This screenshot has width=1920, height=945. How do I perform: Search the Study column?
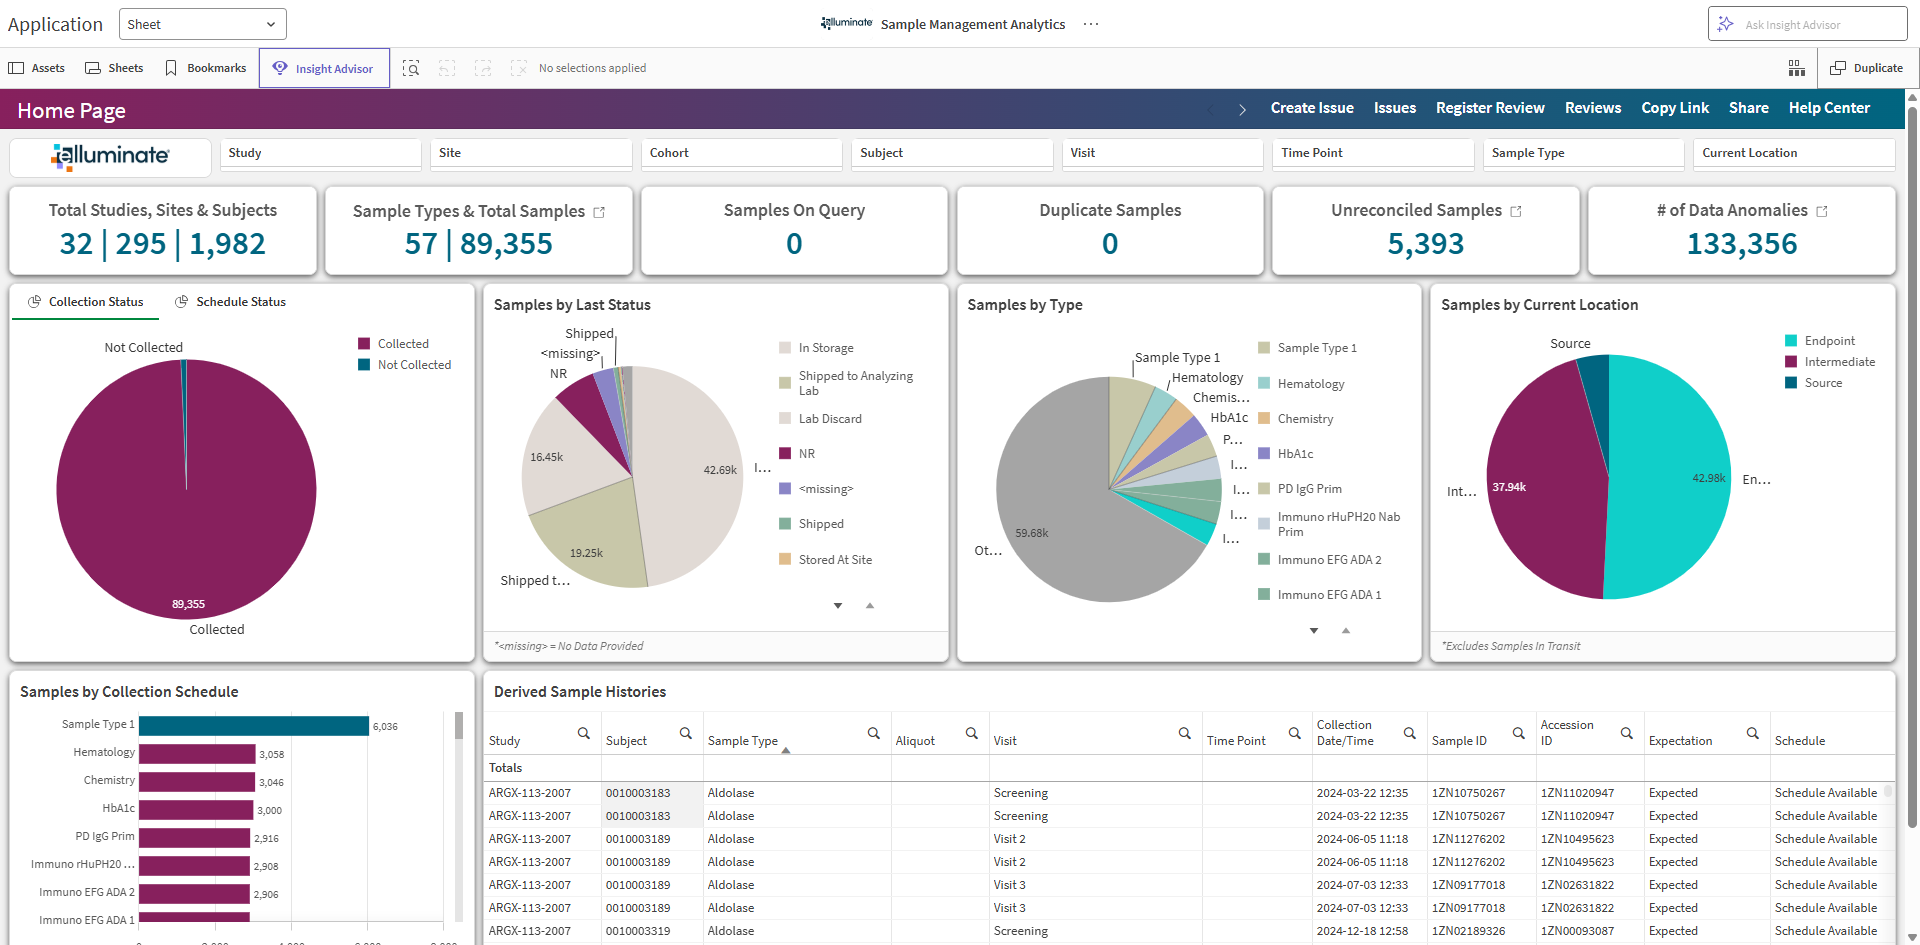pyautogui.click(x=584, y=733)
